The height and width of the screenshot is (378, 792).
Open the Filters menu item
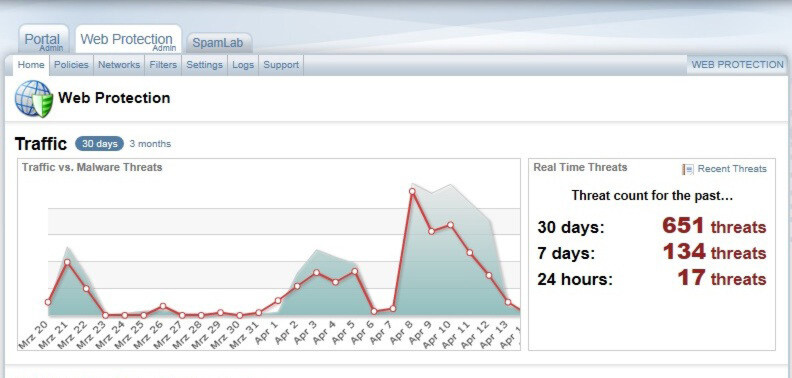click(163, 65)
